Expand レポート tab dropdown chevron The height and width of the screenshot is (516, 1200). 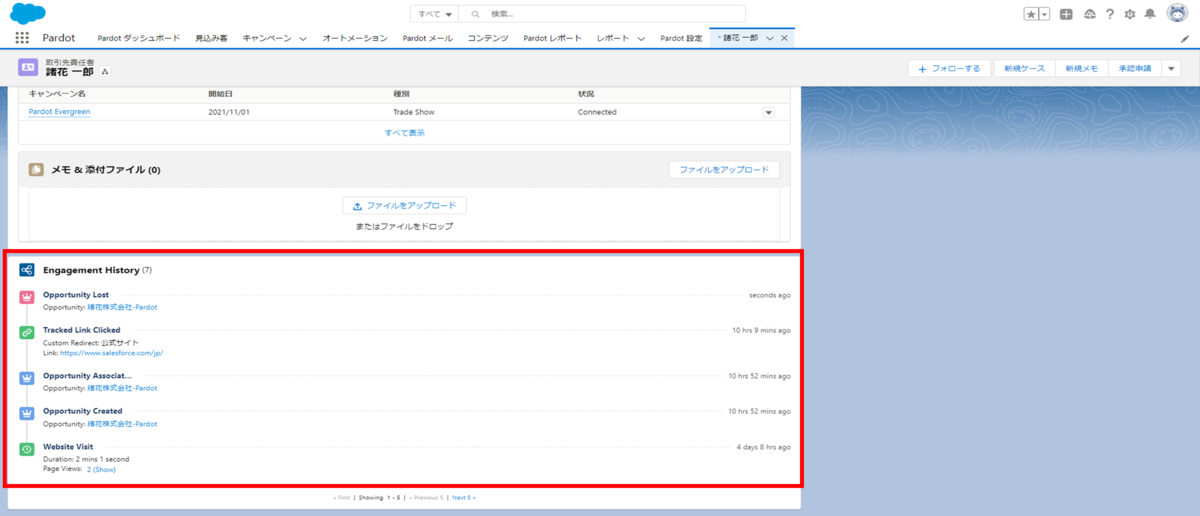(640, 38)
